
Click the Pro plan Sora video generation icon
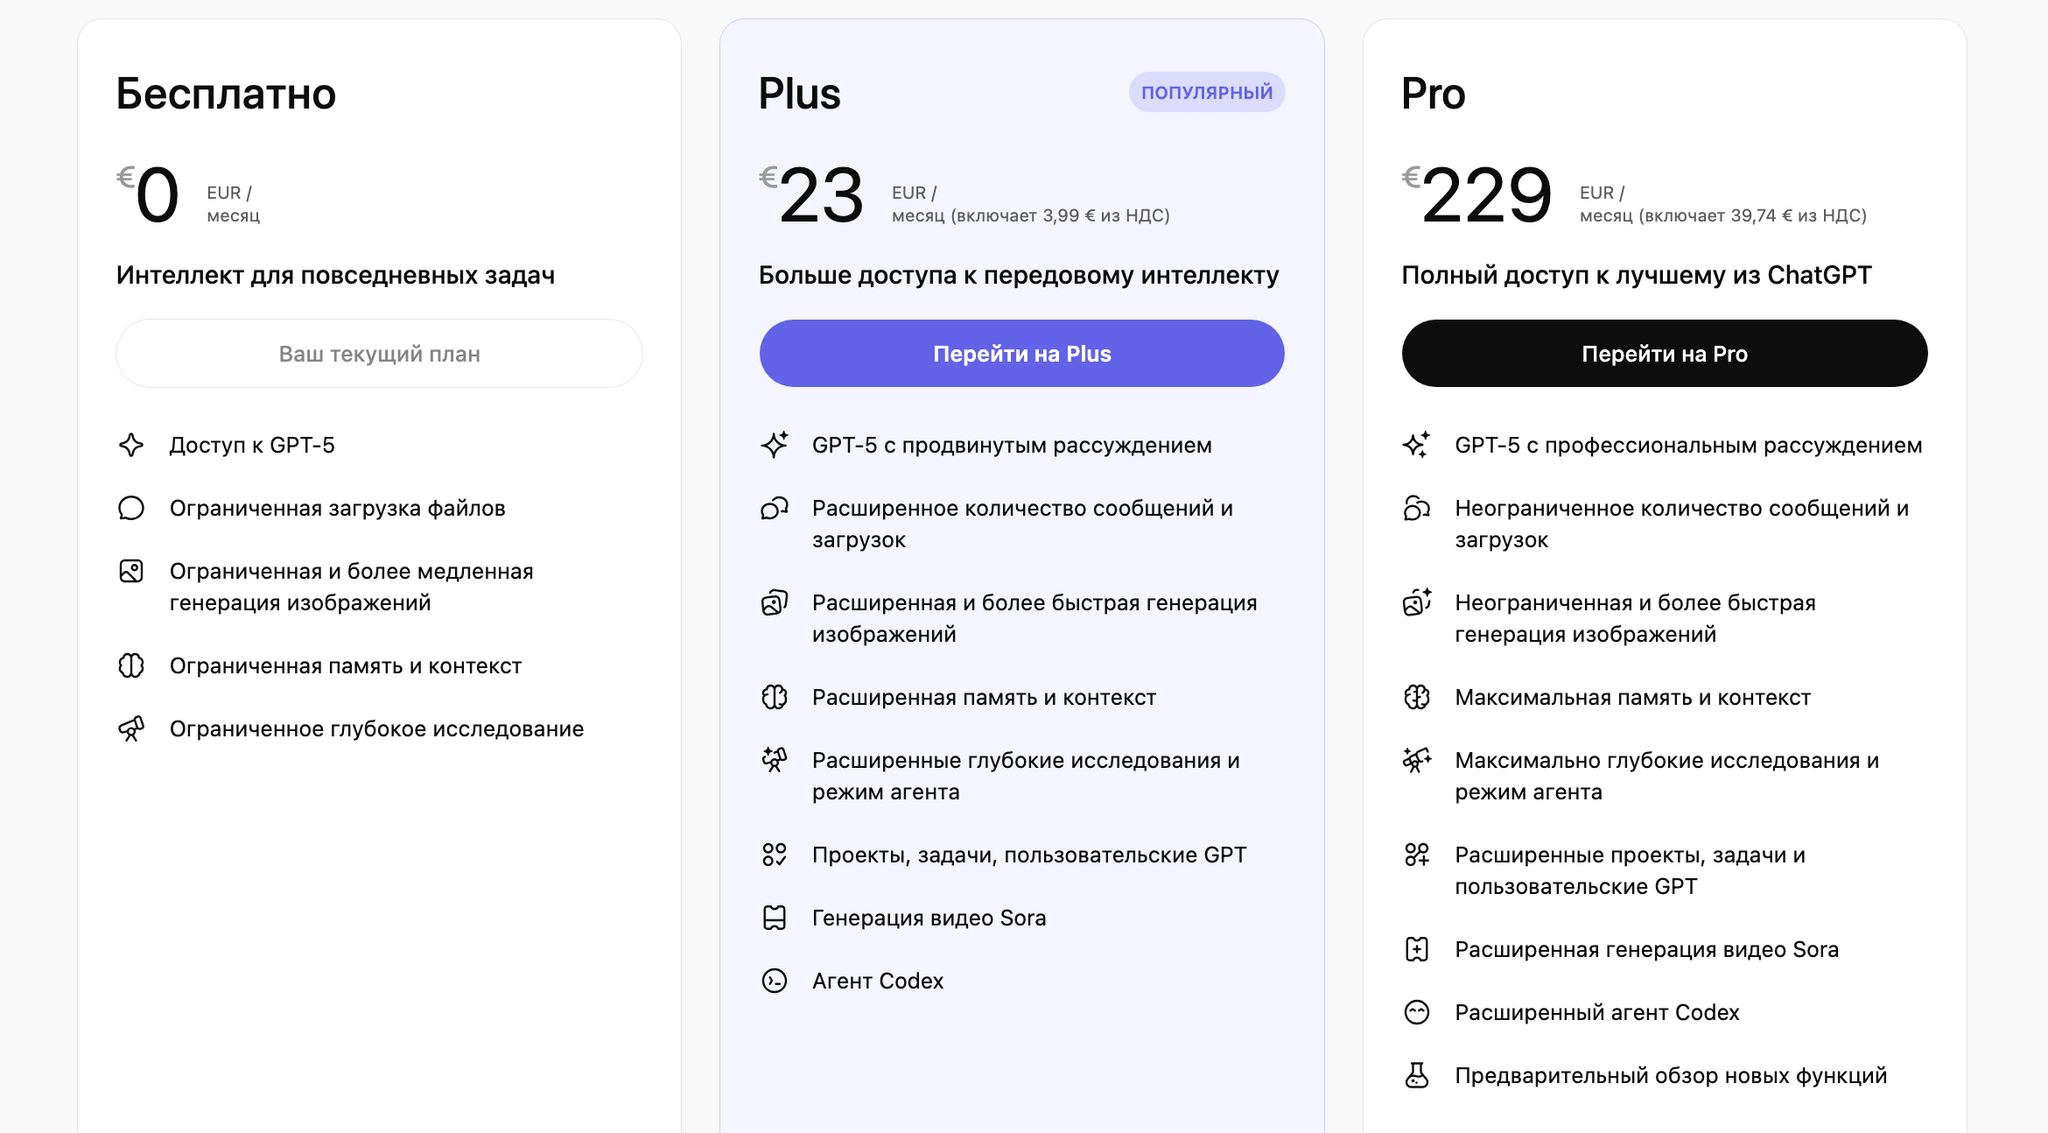tap(1417, 950)
